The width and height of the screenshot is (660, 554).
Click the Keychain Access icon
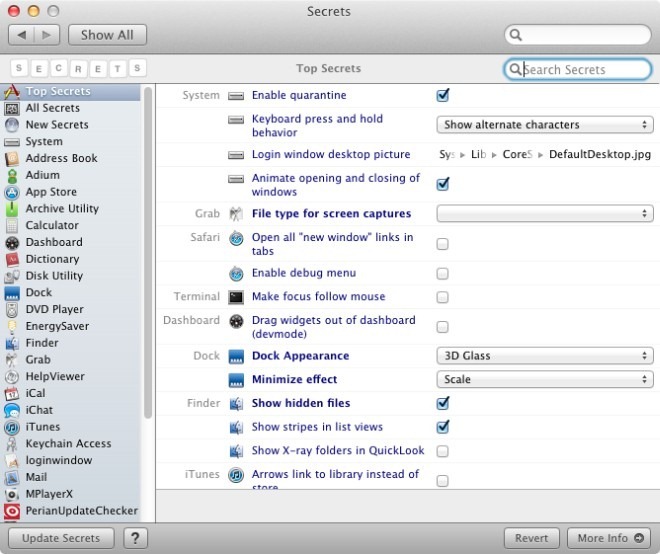[x=12, y=444]
